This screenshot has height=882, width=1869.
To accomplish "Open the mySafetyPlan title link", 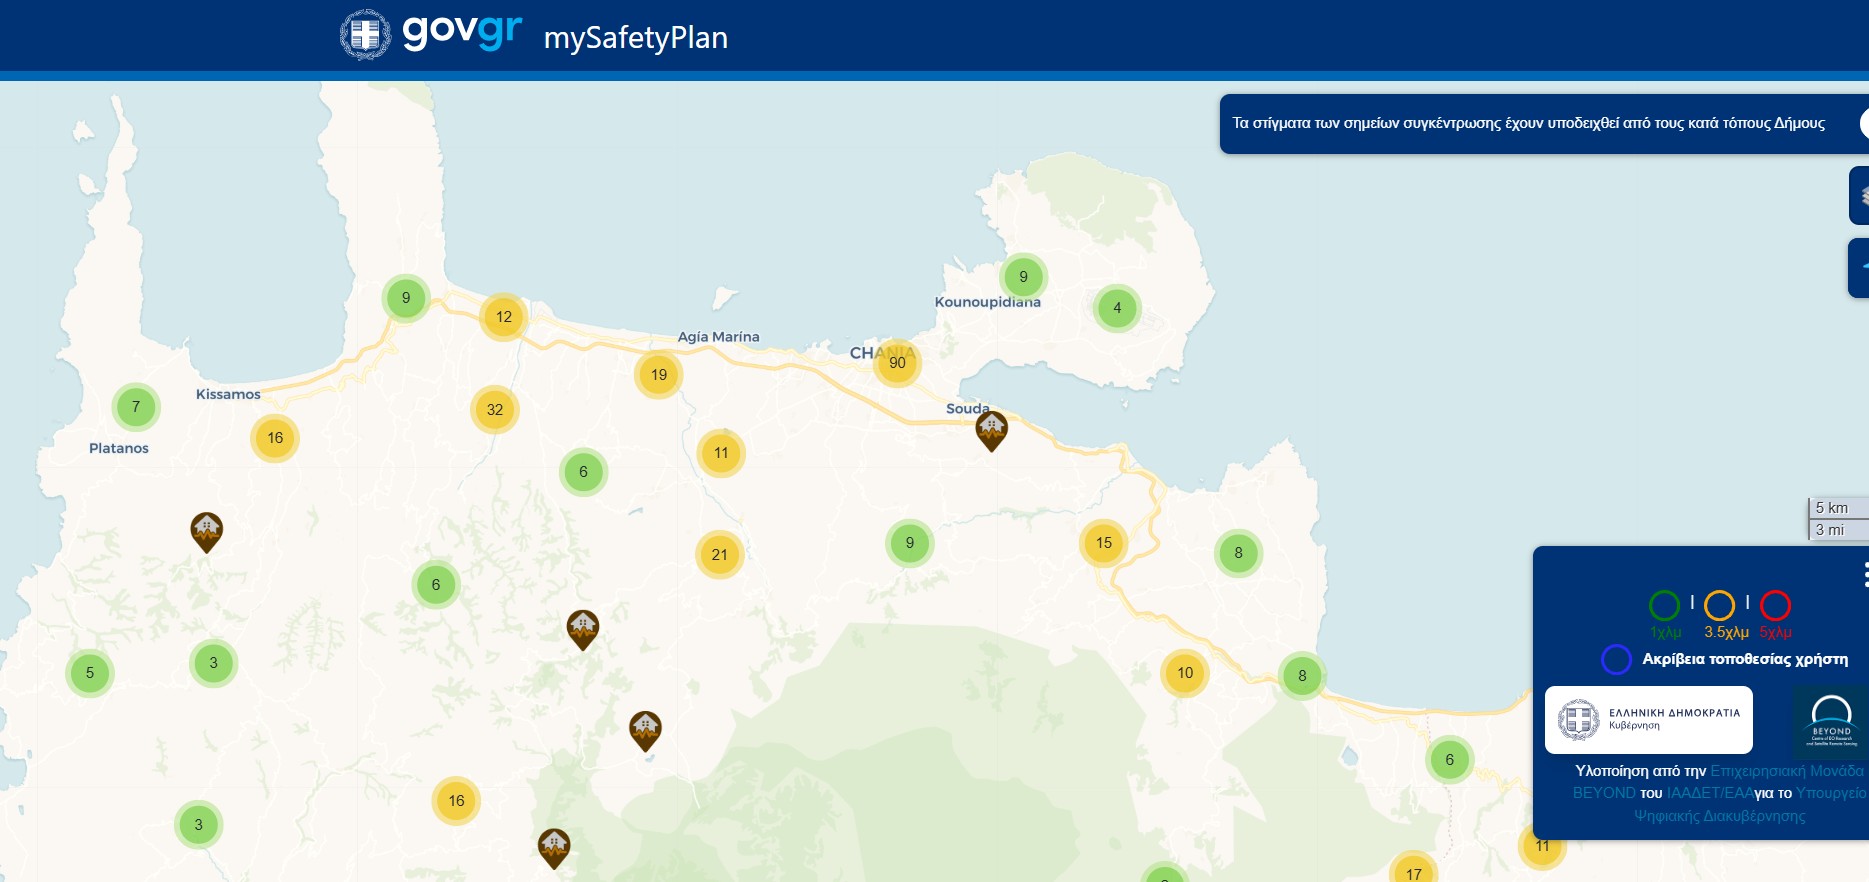I will 635,38.
